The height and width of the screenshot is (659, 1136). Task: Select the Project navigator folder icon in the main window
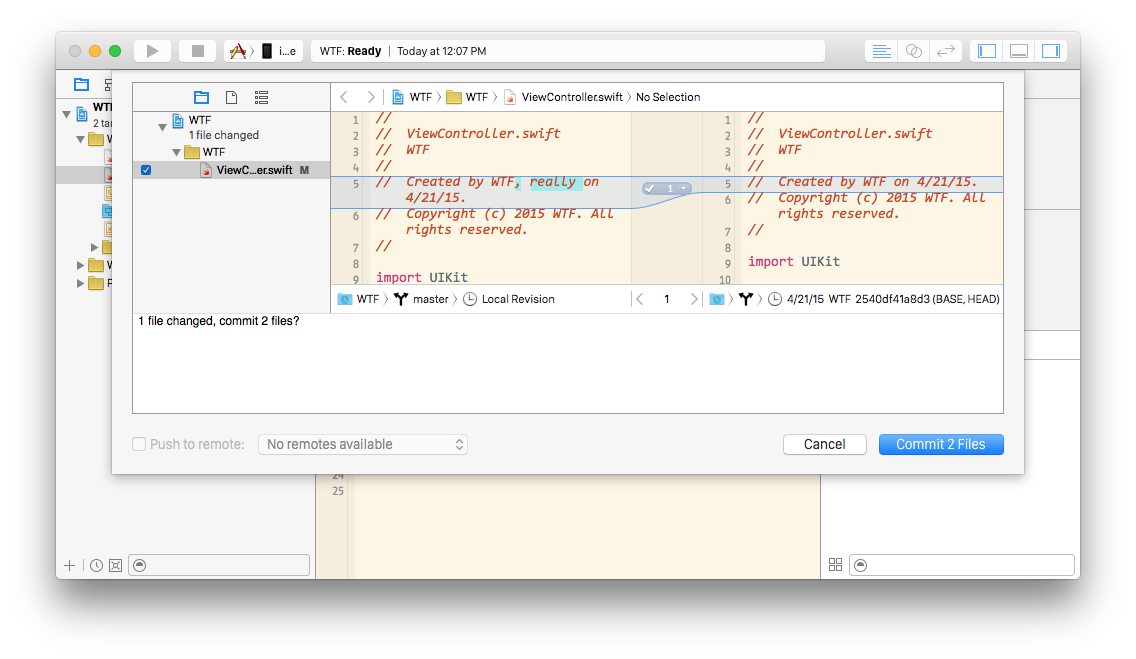coord(81,84)
